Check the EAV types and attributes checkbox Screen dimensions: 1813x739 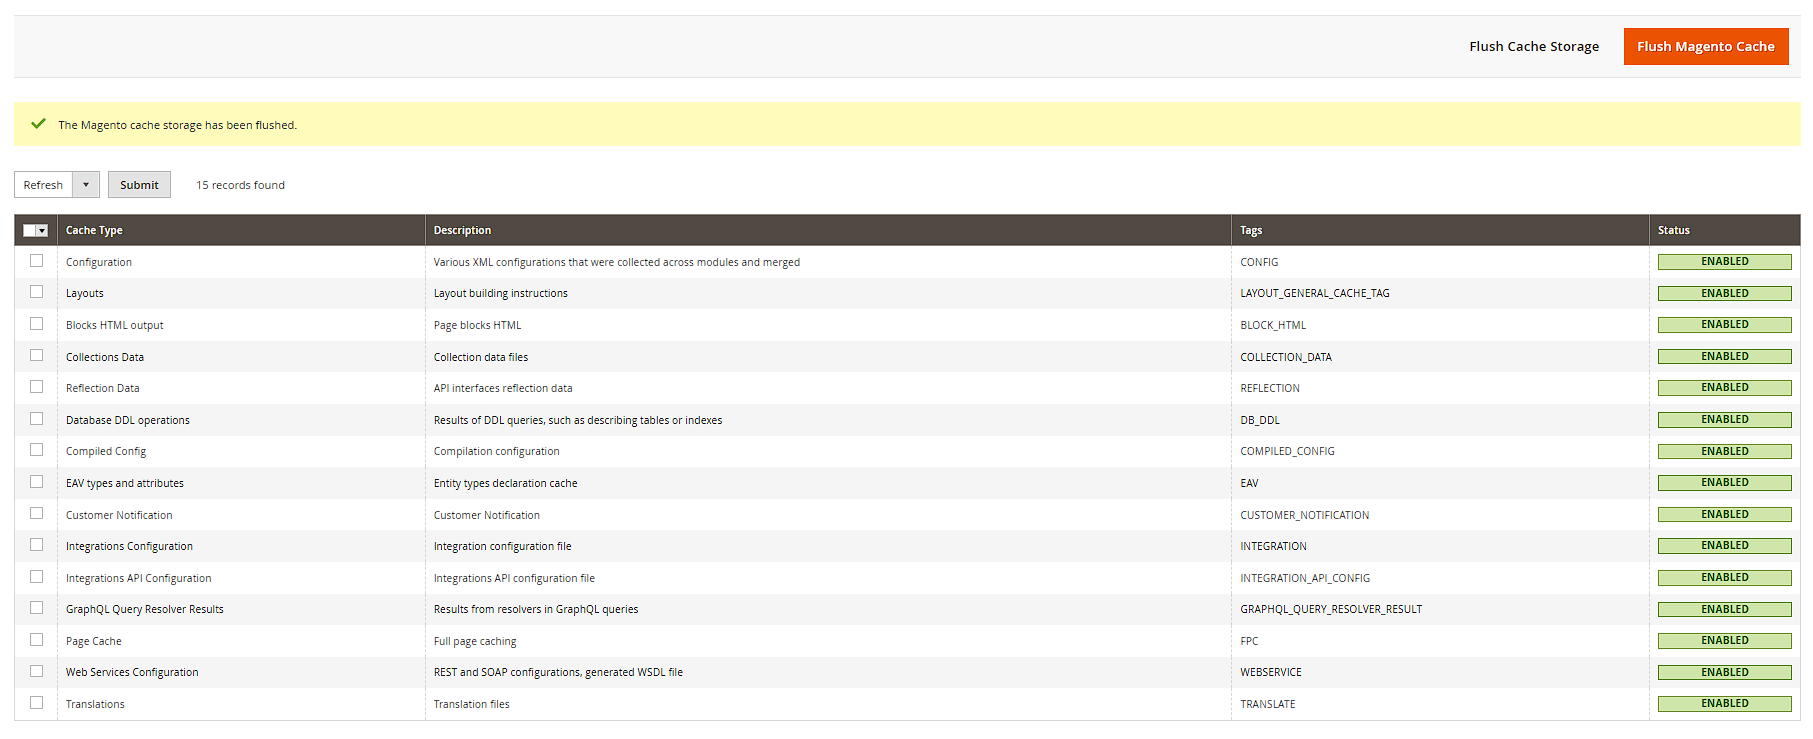pyautogui.click(x=37, y=482)
